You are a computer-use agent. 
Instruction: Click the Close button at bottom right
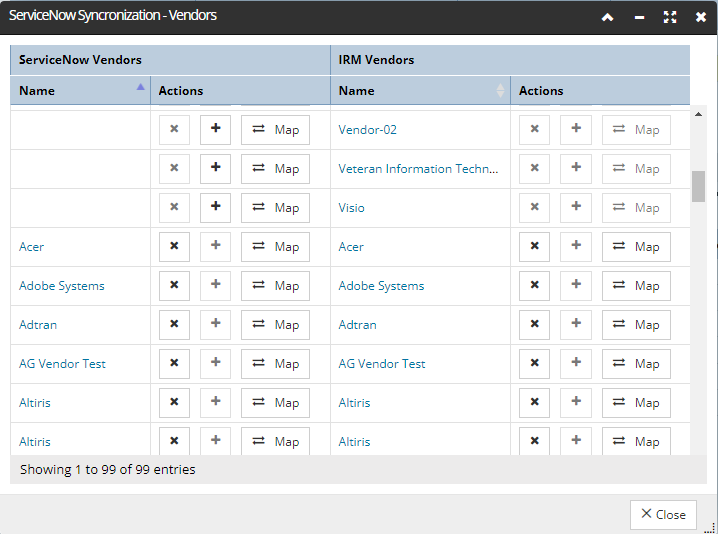pos(663,515)
